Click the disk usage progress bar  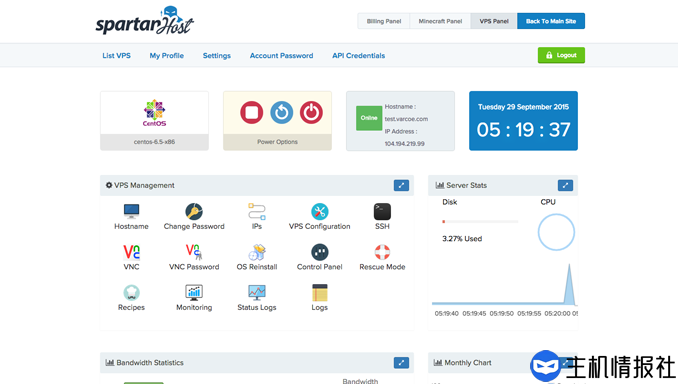[x=480, y=222]
